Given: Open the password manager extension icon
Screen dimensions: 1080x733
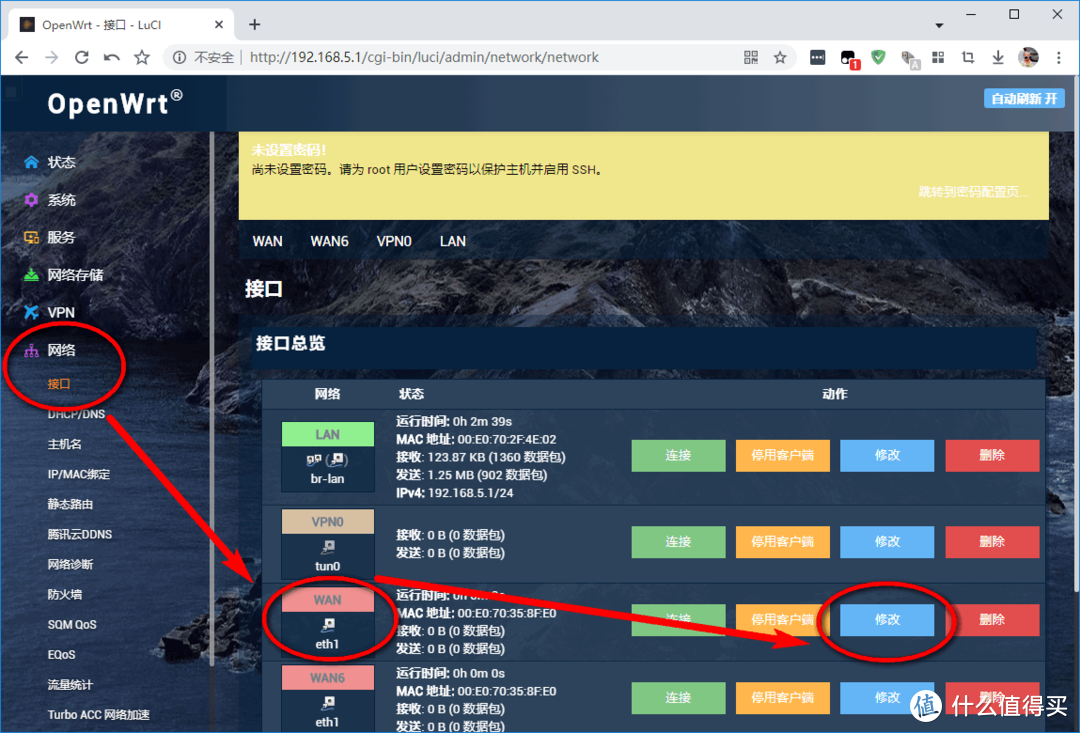Looking at the screenshot, I should point(818,58).
